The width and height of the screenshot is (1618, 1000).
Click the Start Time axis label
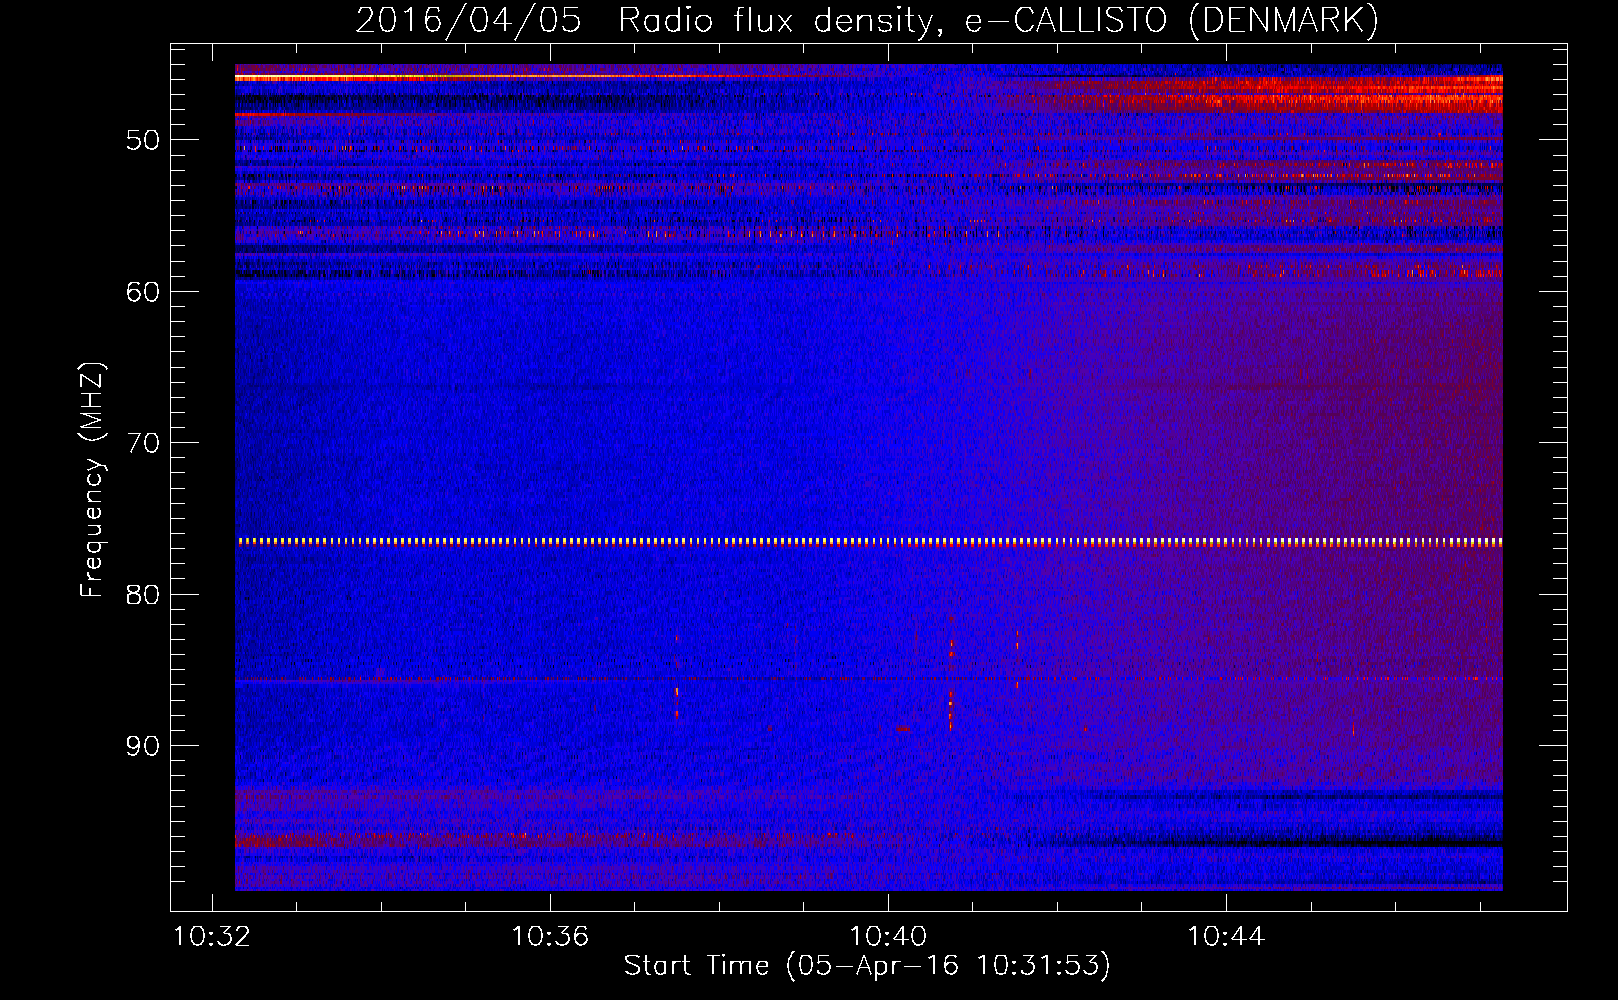[867, 966]
